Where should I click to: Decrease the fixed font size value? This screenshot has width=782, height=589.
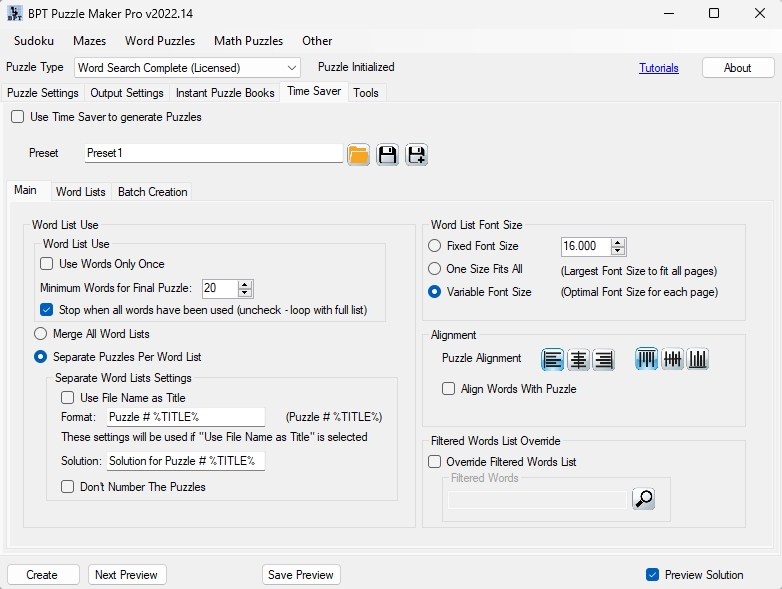[618, 251]
